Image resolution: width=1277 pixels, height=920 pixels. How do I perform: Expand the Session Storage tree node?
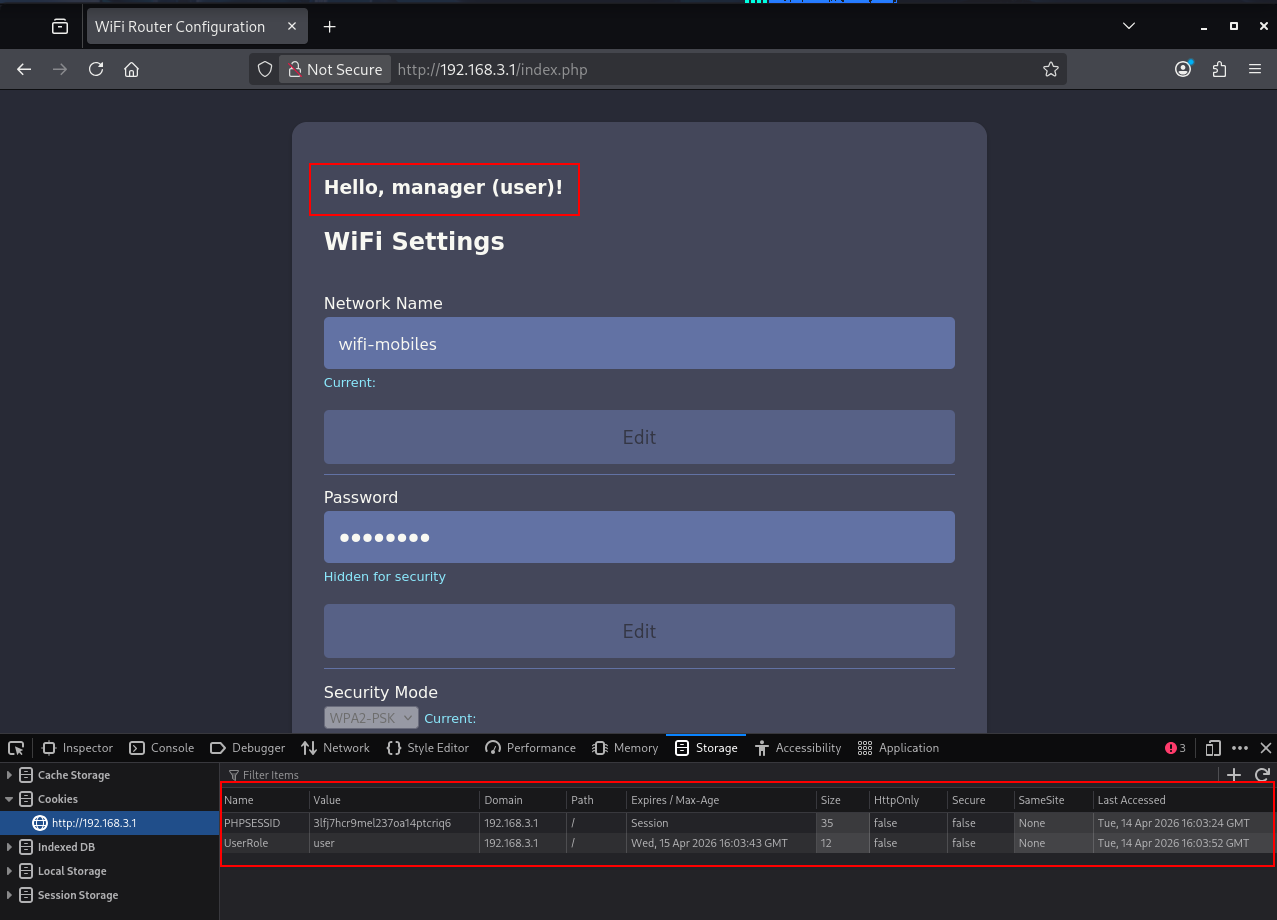pos(10,895)
